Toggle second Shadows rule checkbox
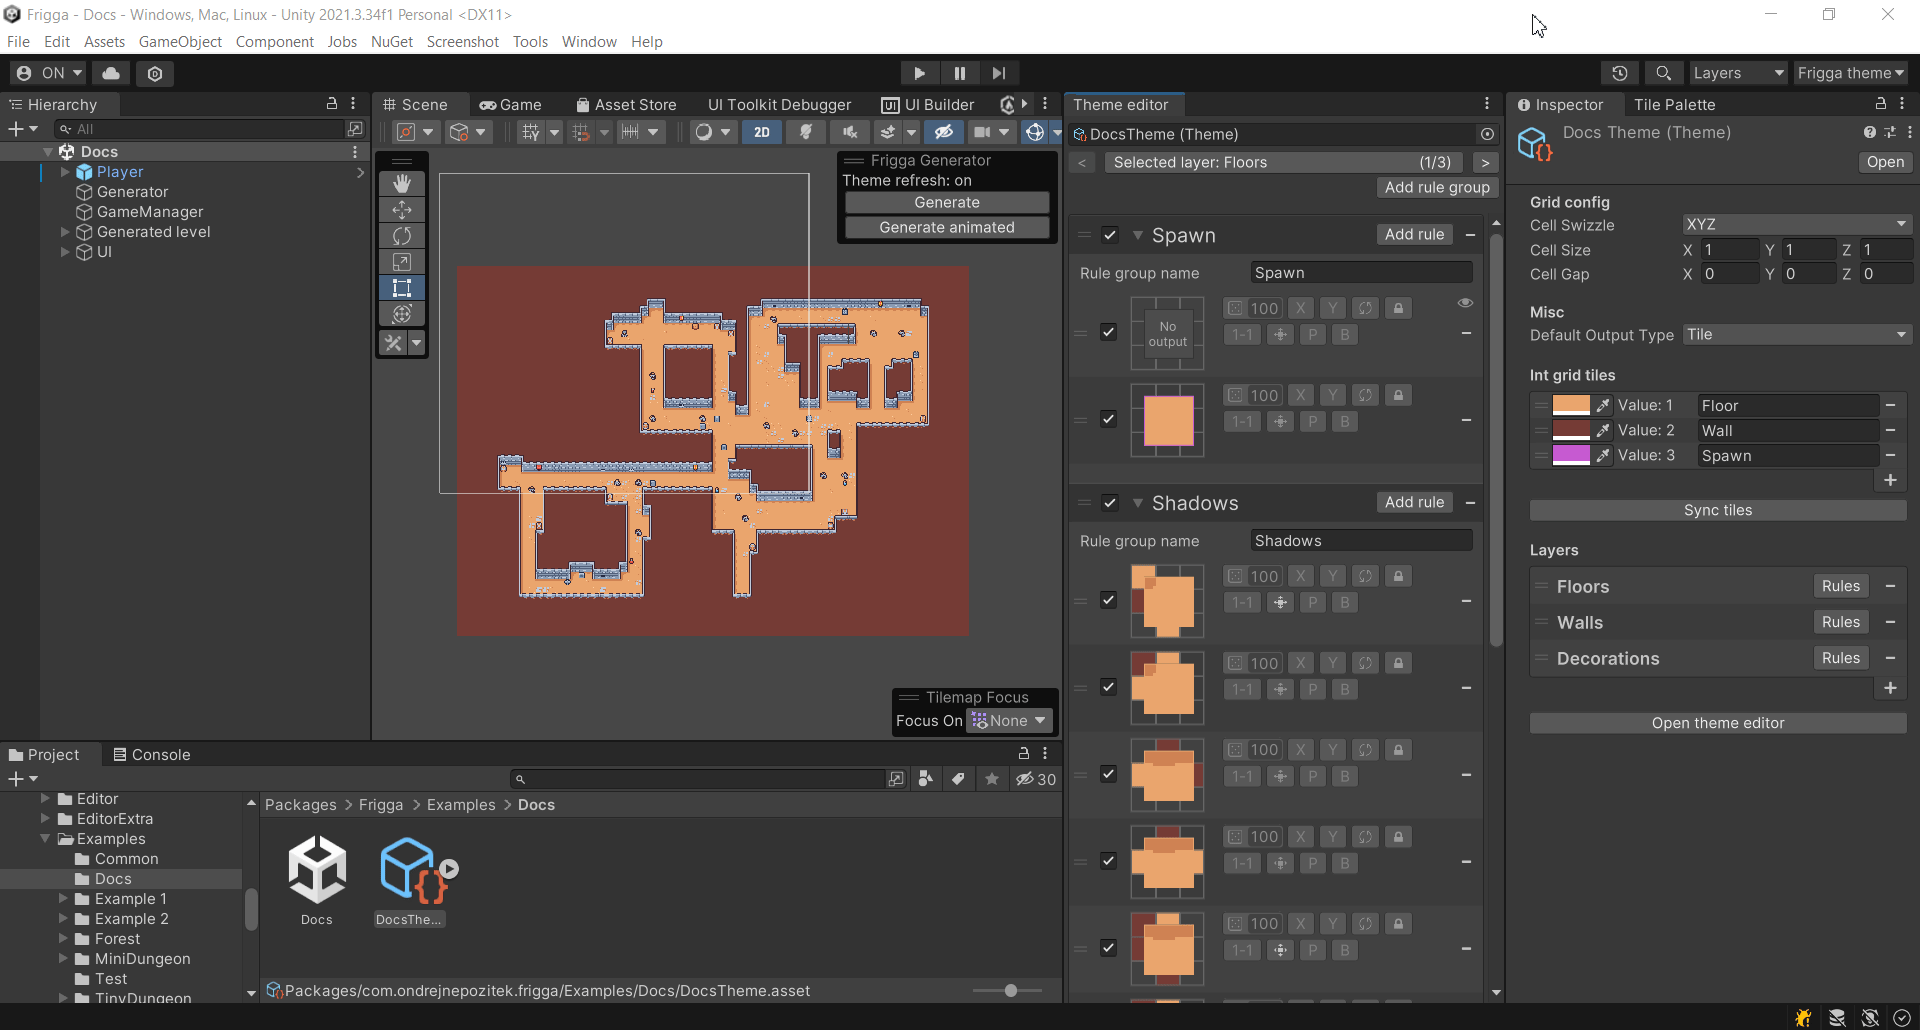Screen dimensions: 1920x1030 [x=1108, y=687]
